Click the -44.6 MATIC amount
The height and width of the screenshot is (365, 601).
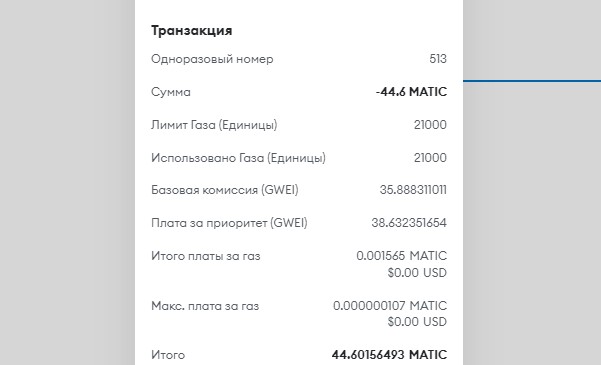point(411,92)
